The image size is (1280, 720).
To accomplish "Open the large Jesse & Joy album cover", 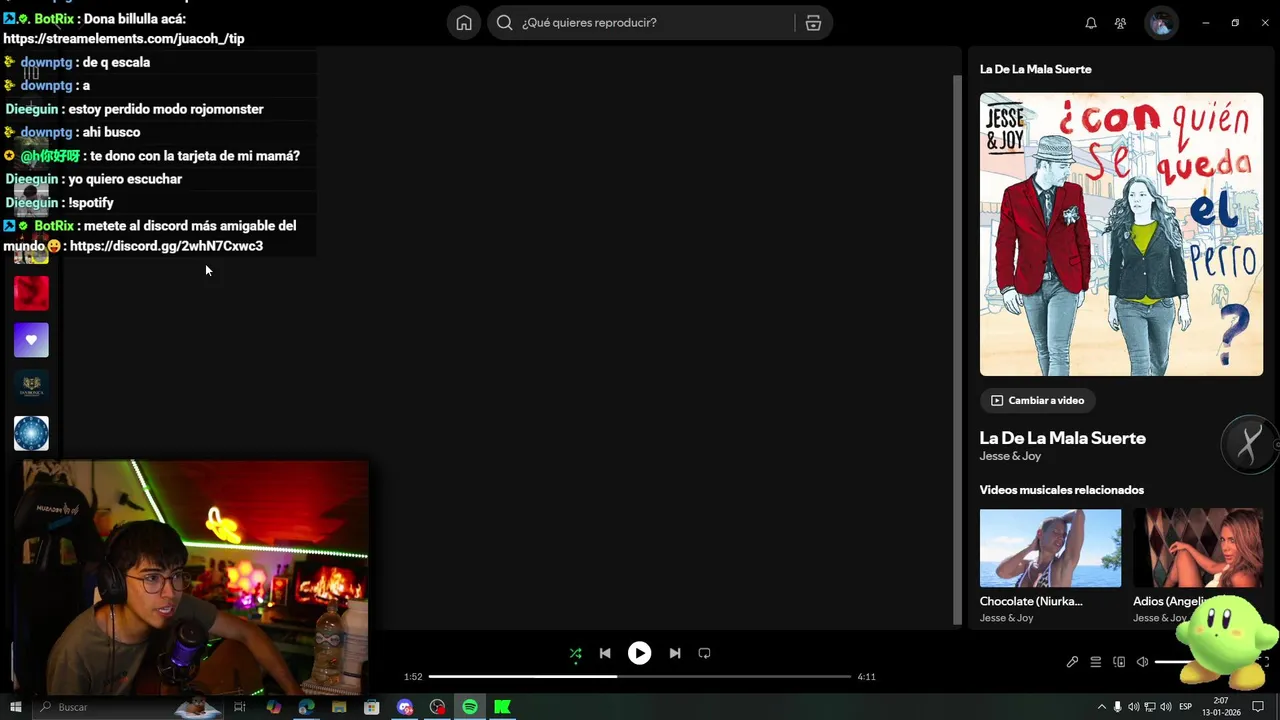I will point(1121,234).
